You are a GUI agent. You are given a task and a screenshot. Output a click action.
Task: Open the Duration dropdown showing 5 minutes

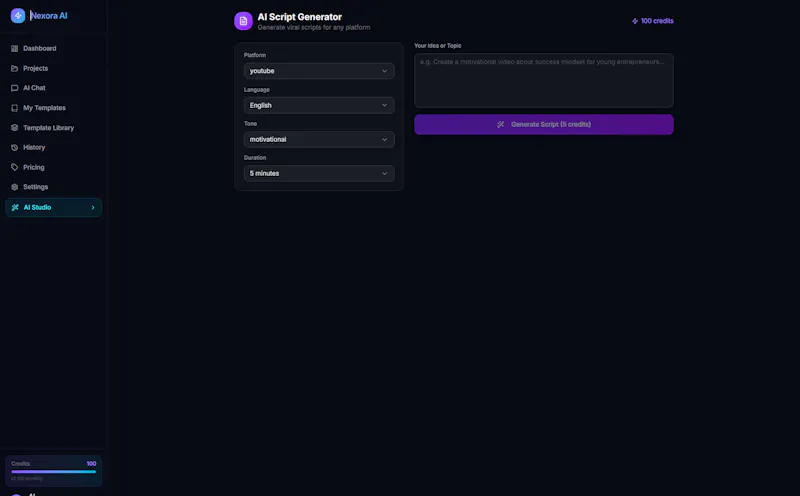pos(319,173)
